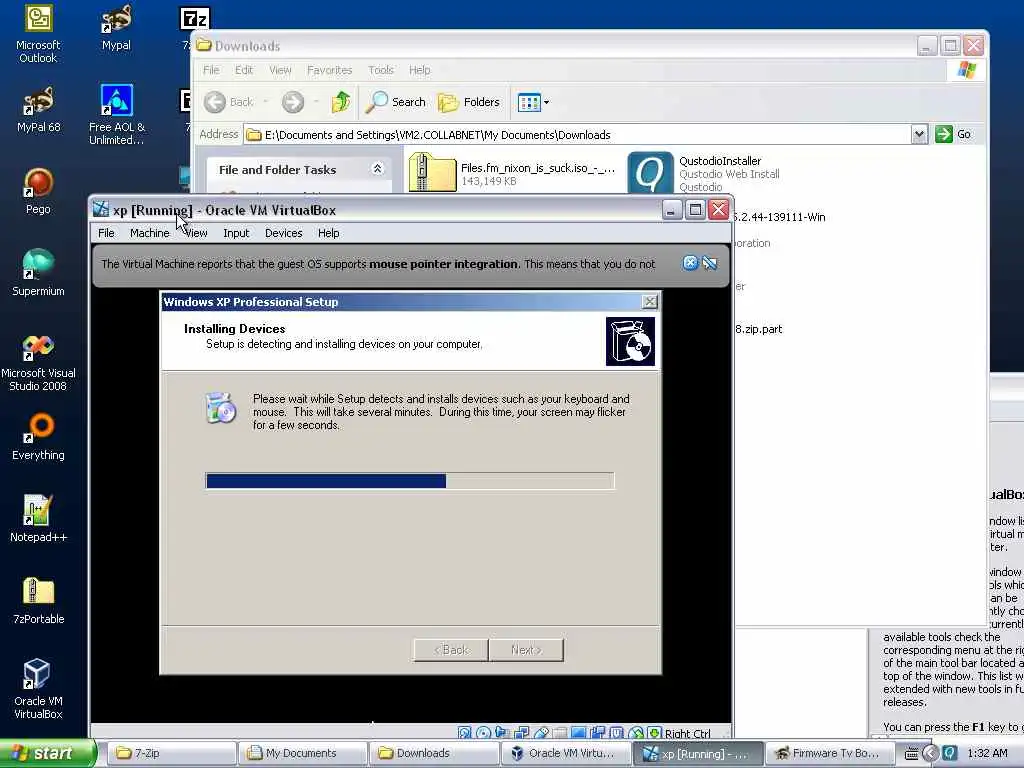Viewport: 1024px width, 768px height.
Task: Click the Go button next to address bar
Action: (x=954, y=135)
